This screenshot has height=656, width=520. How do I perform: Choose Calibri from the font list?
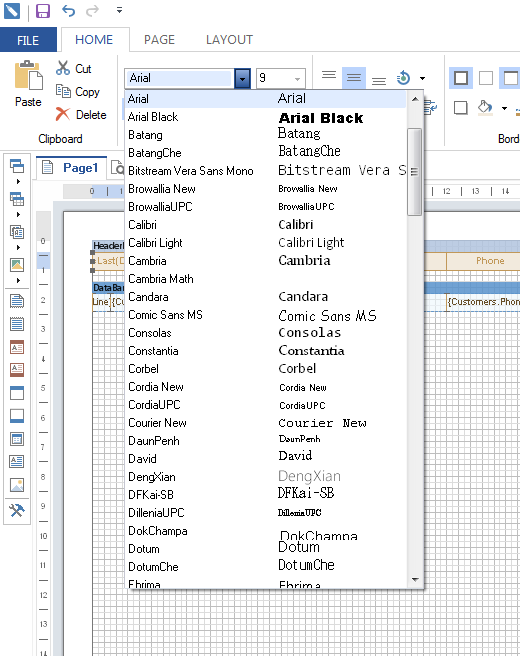pos(265,225)
